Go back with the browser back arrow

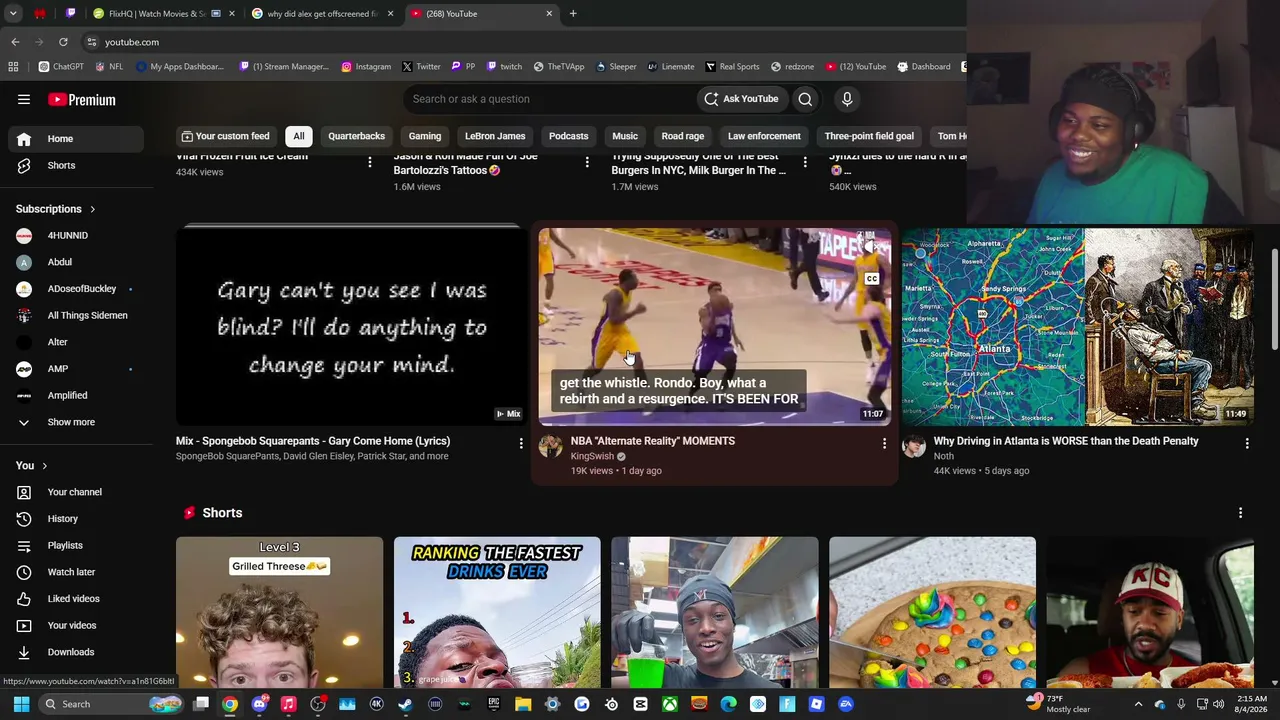point(15,42)
